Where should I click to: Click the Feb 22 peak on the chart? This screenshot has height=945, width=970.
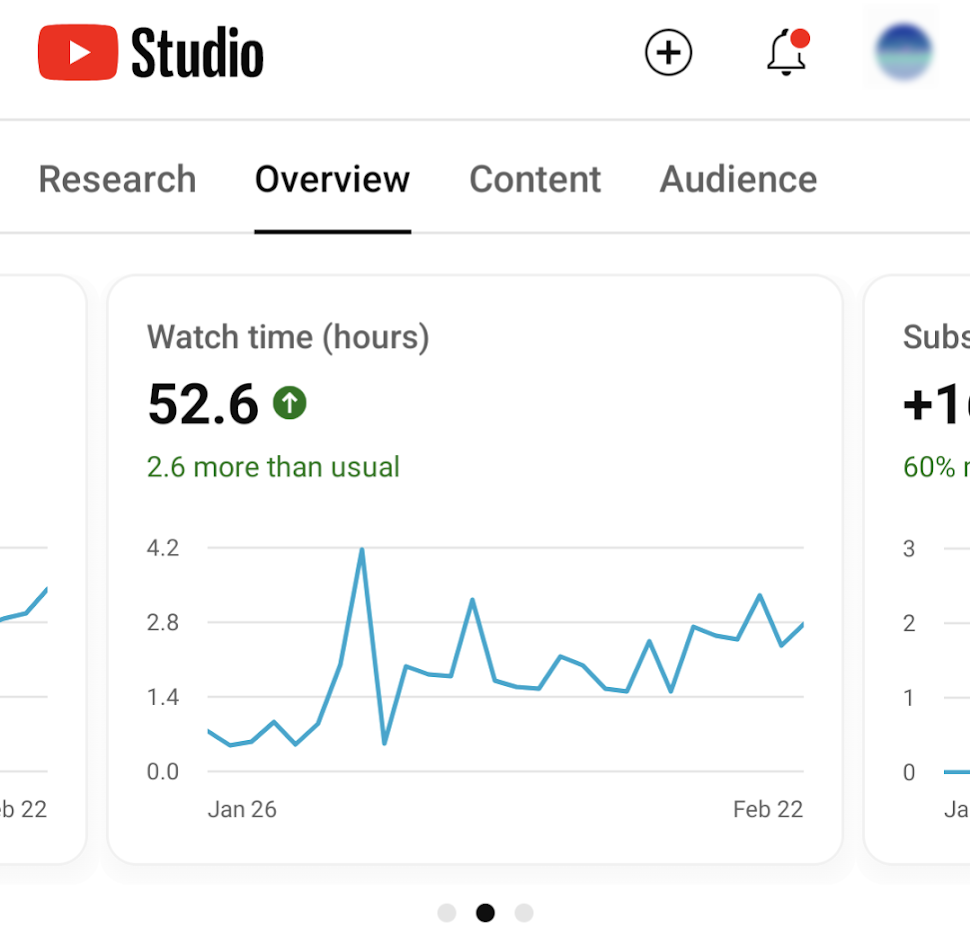tap(758, 596)
